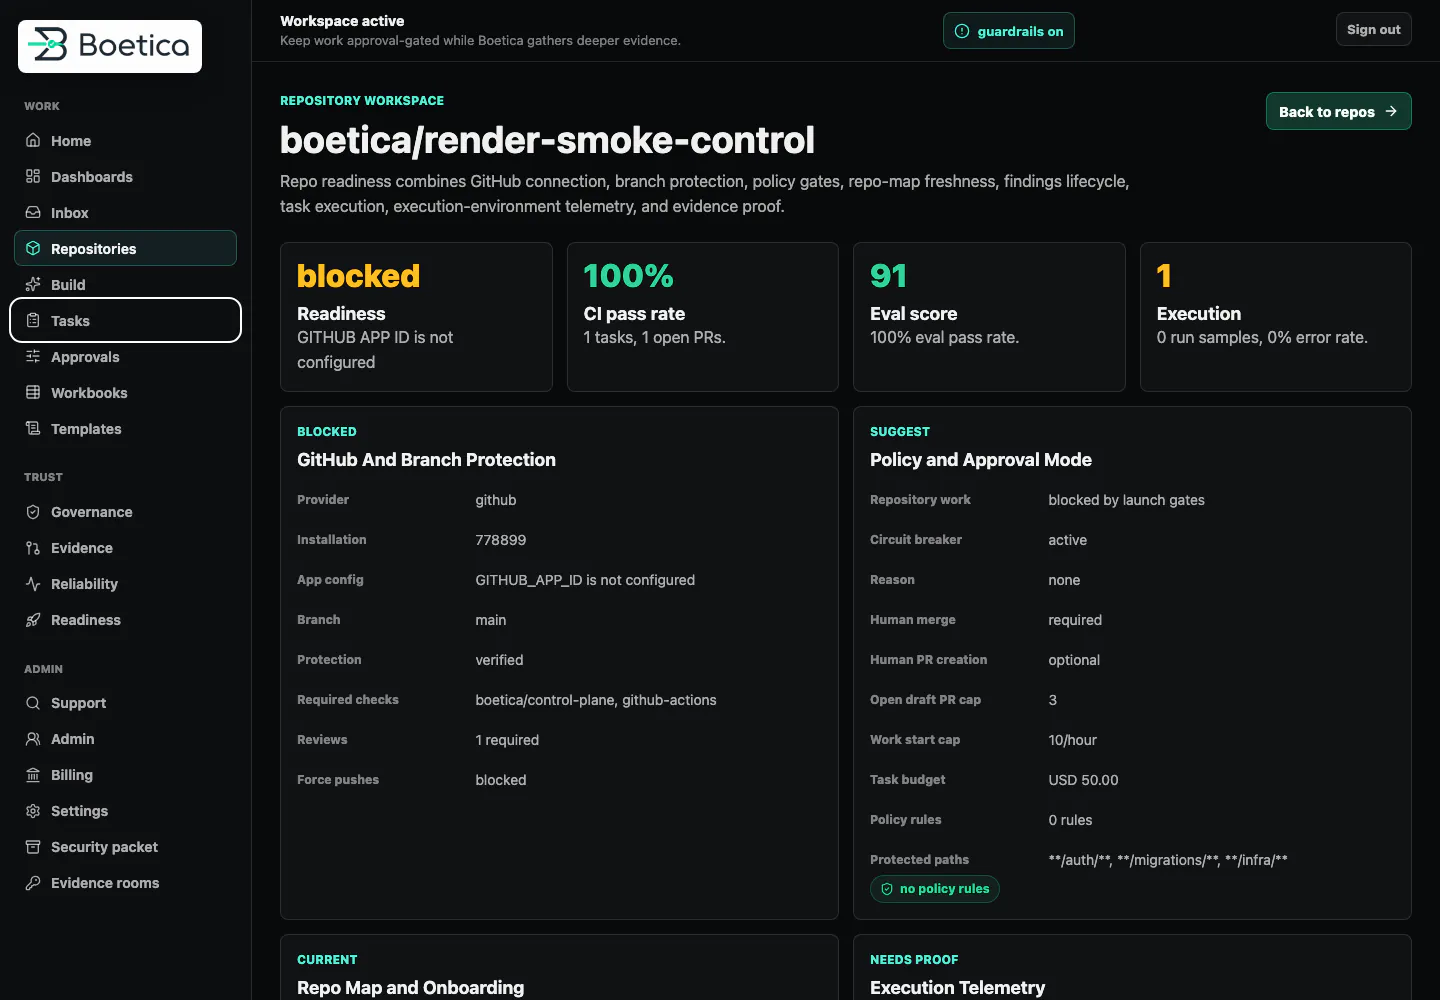Click the GitHub And Branch Protection heading
Viewport: 1440px width, 1000px height.
point(426,460)
